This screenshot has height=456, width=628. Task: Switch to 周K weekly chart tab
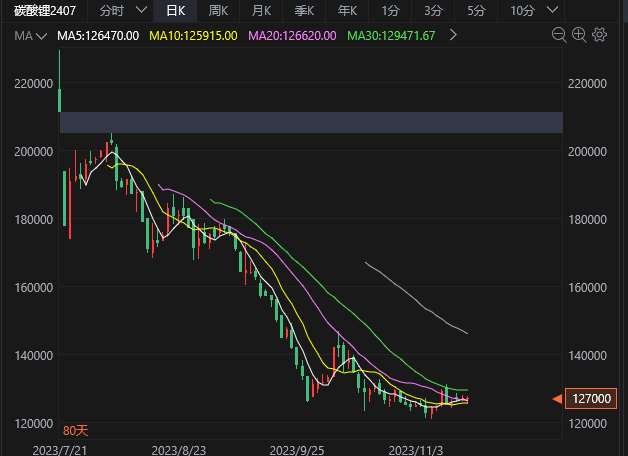[x=218, y=10]
